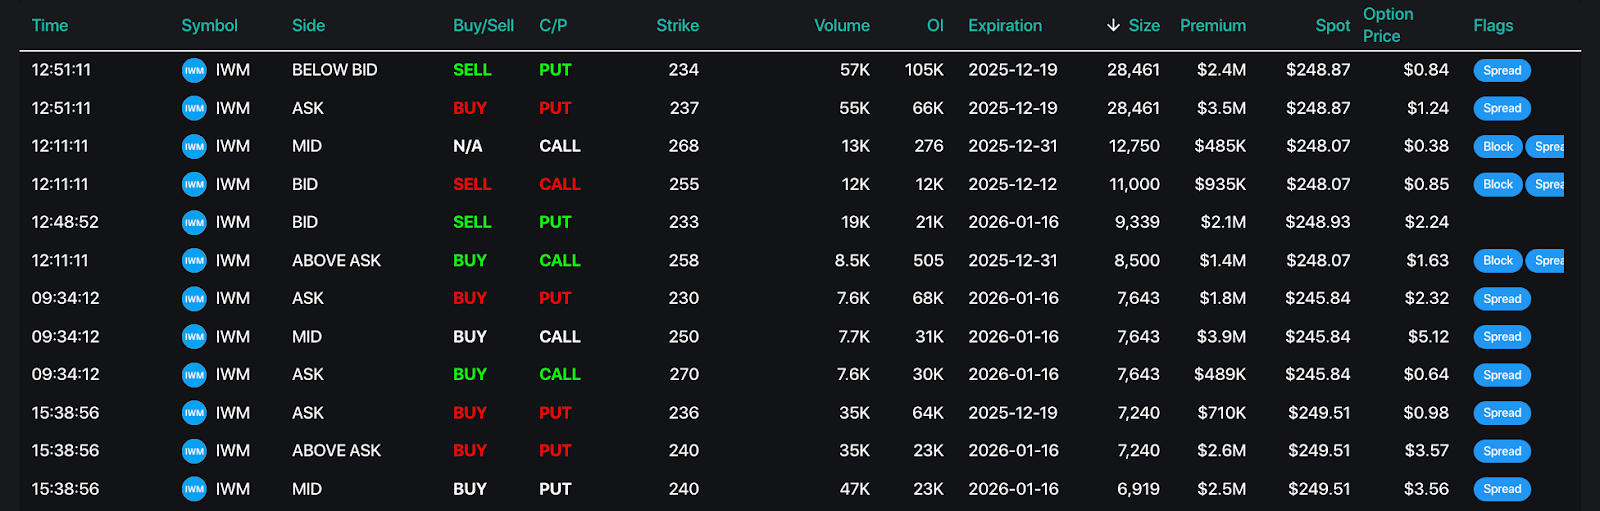Click the sort arrow beside Size header
Image resolution: width=1600 pixels, height=511 pixels.
pyautogui.click(x=1113, y=26)
